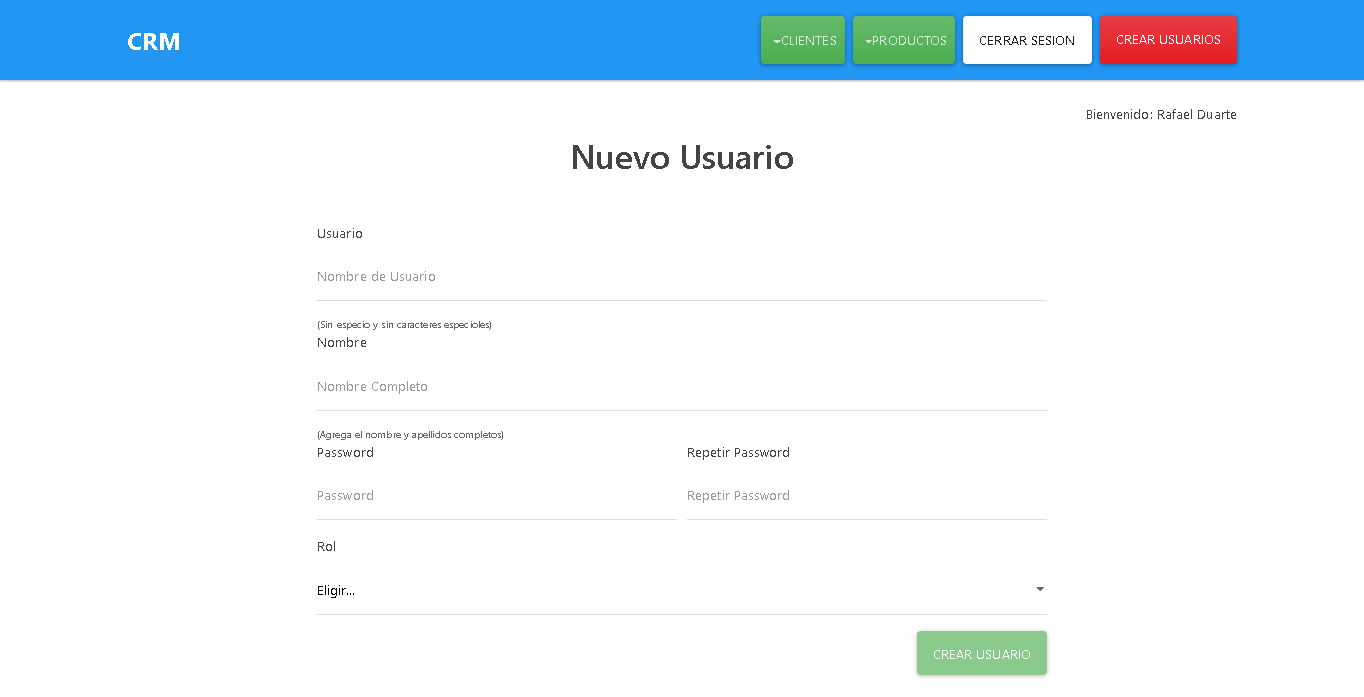Click the Bienvenido: Rafael Duarte text
Image resolution: width=1364 pixels, height=697 pixels.
pyautogui.click(x=1161, y=114)
